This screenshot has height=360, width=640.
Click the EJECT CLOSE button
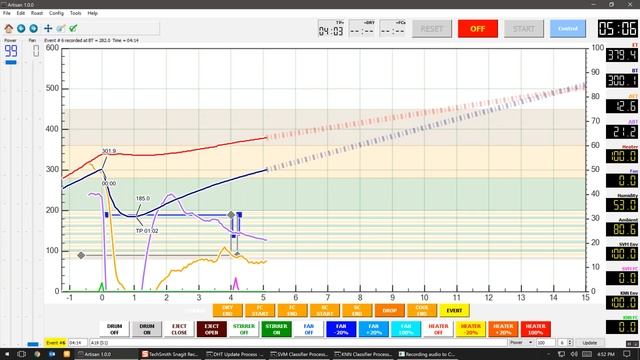click(179, 329)
